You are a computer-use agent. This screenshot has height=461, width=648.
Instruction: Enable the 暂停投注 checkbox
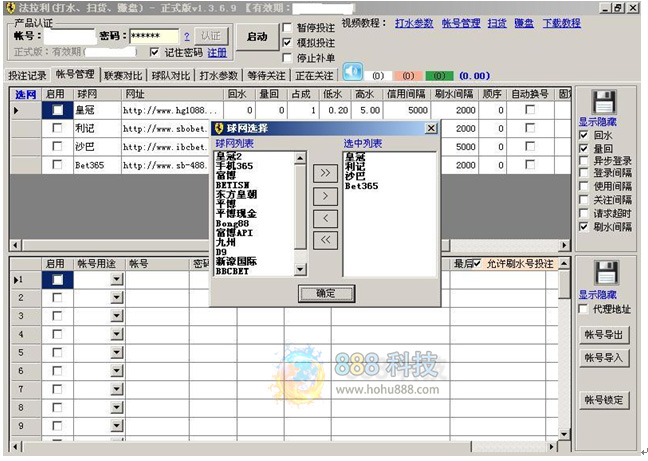tap(287, 28)
